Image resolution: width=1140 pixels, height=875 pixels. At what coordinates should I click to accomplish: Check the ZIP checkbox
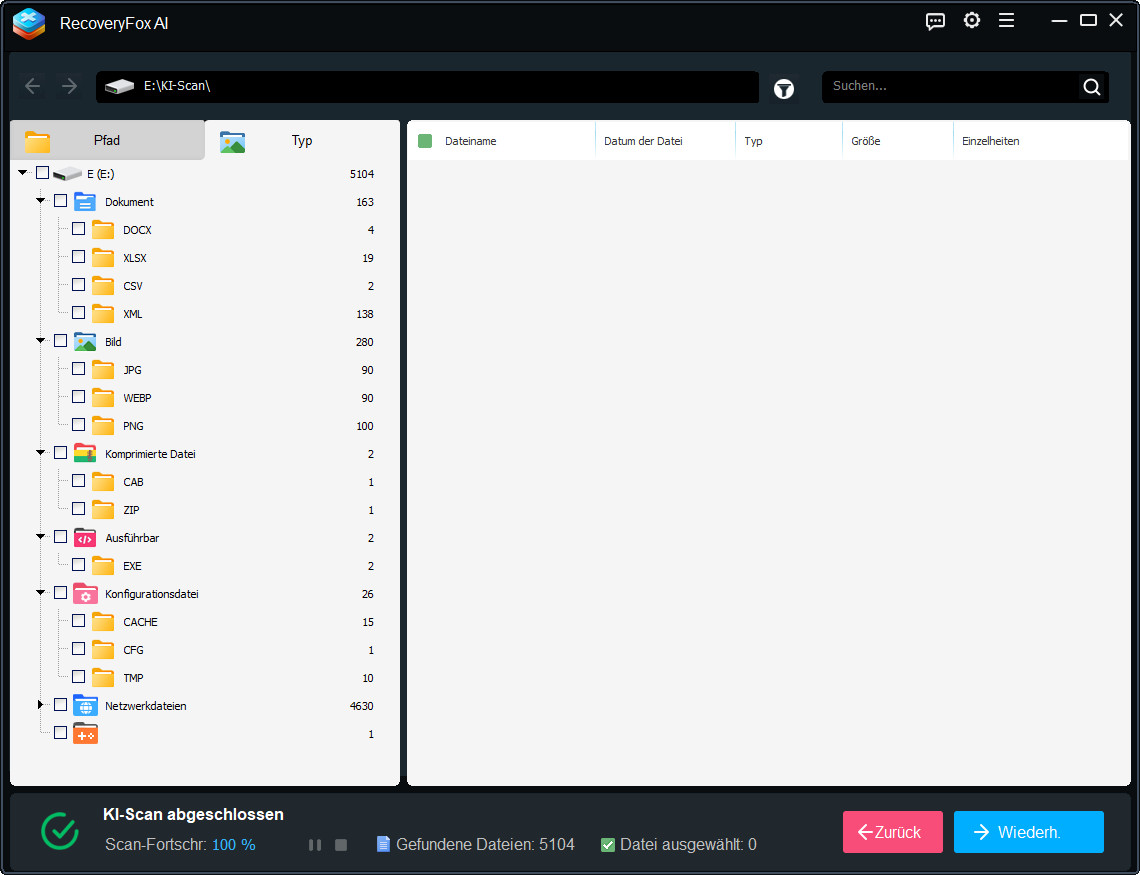(79, 509)
